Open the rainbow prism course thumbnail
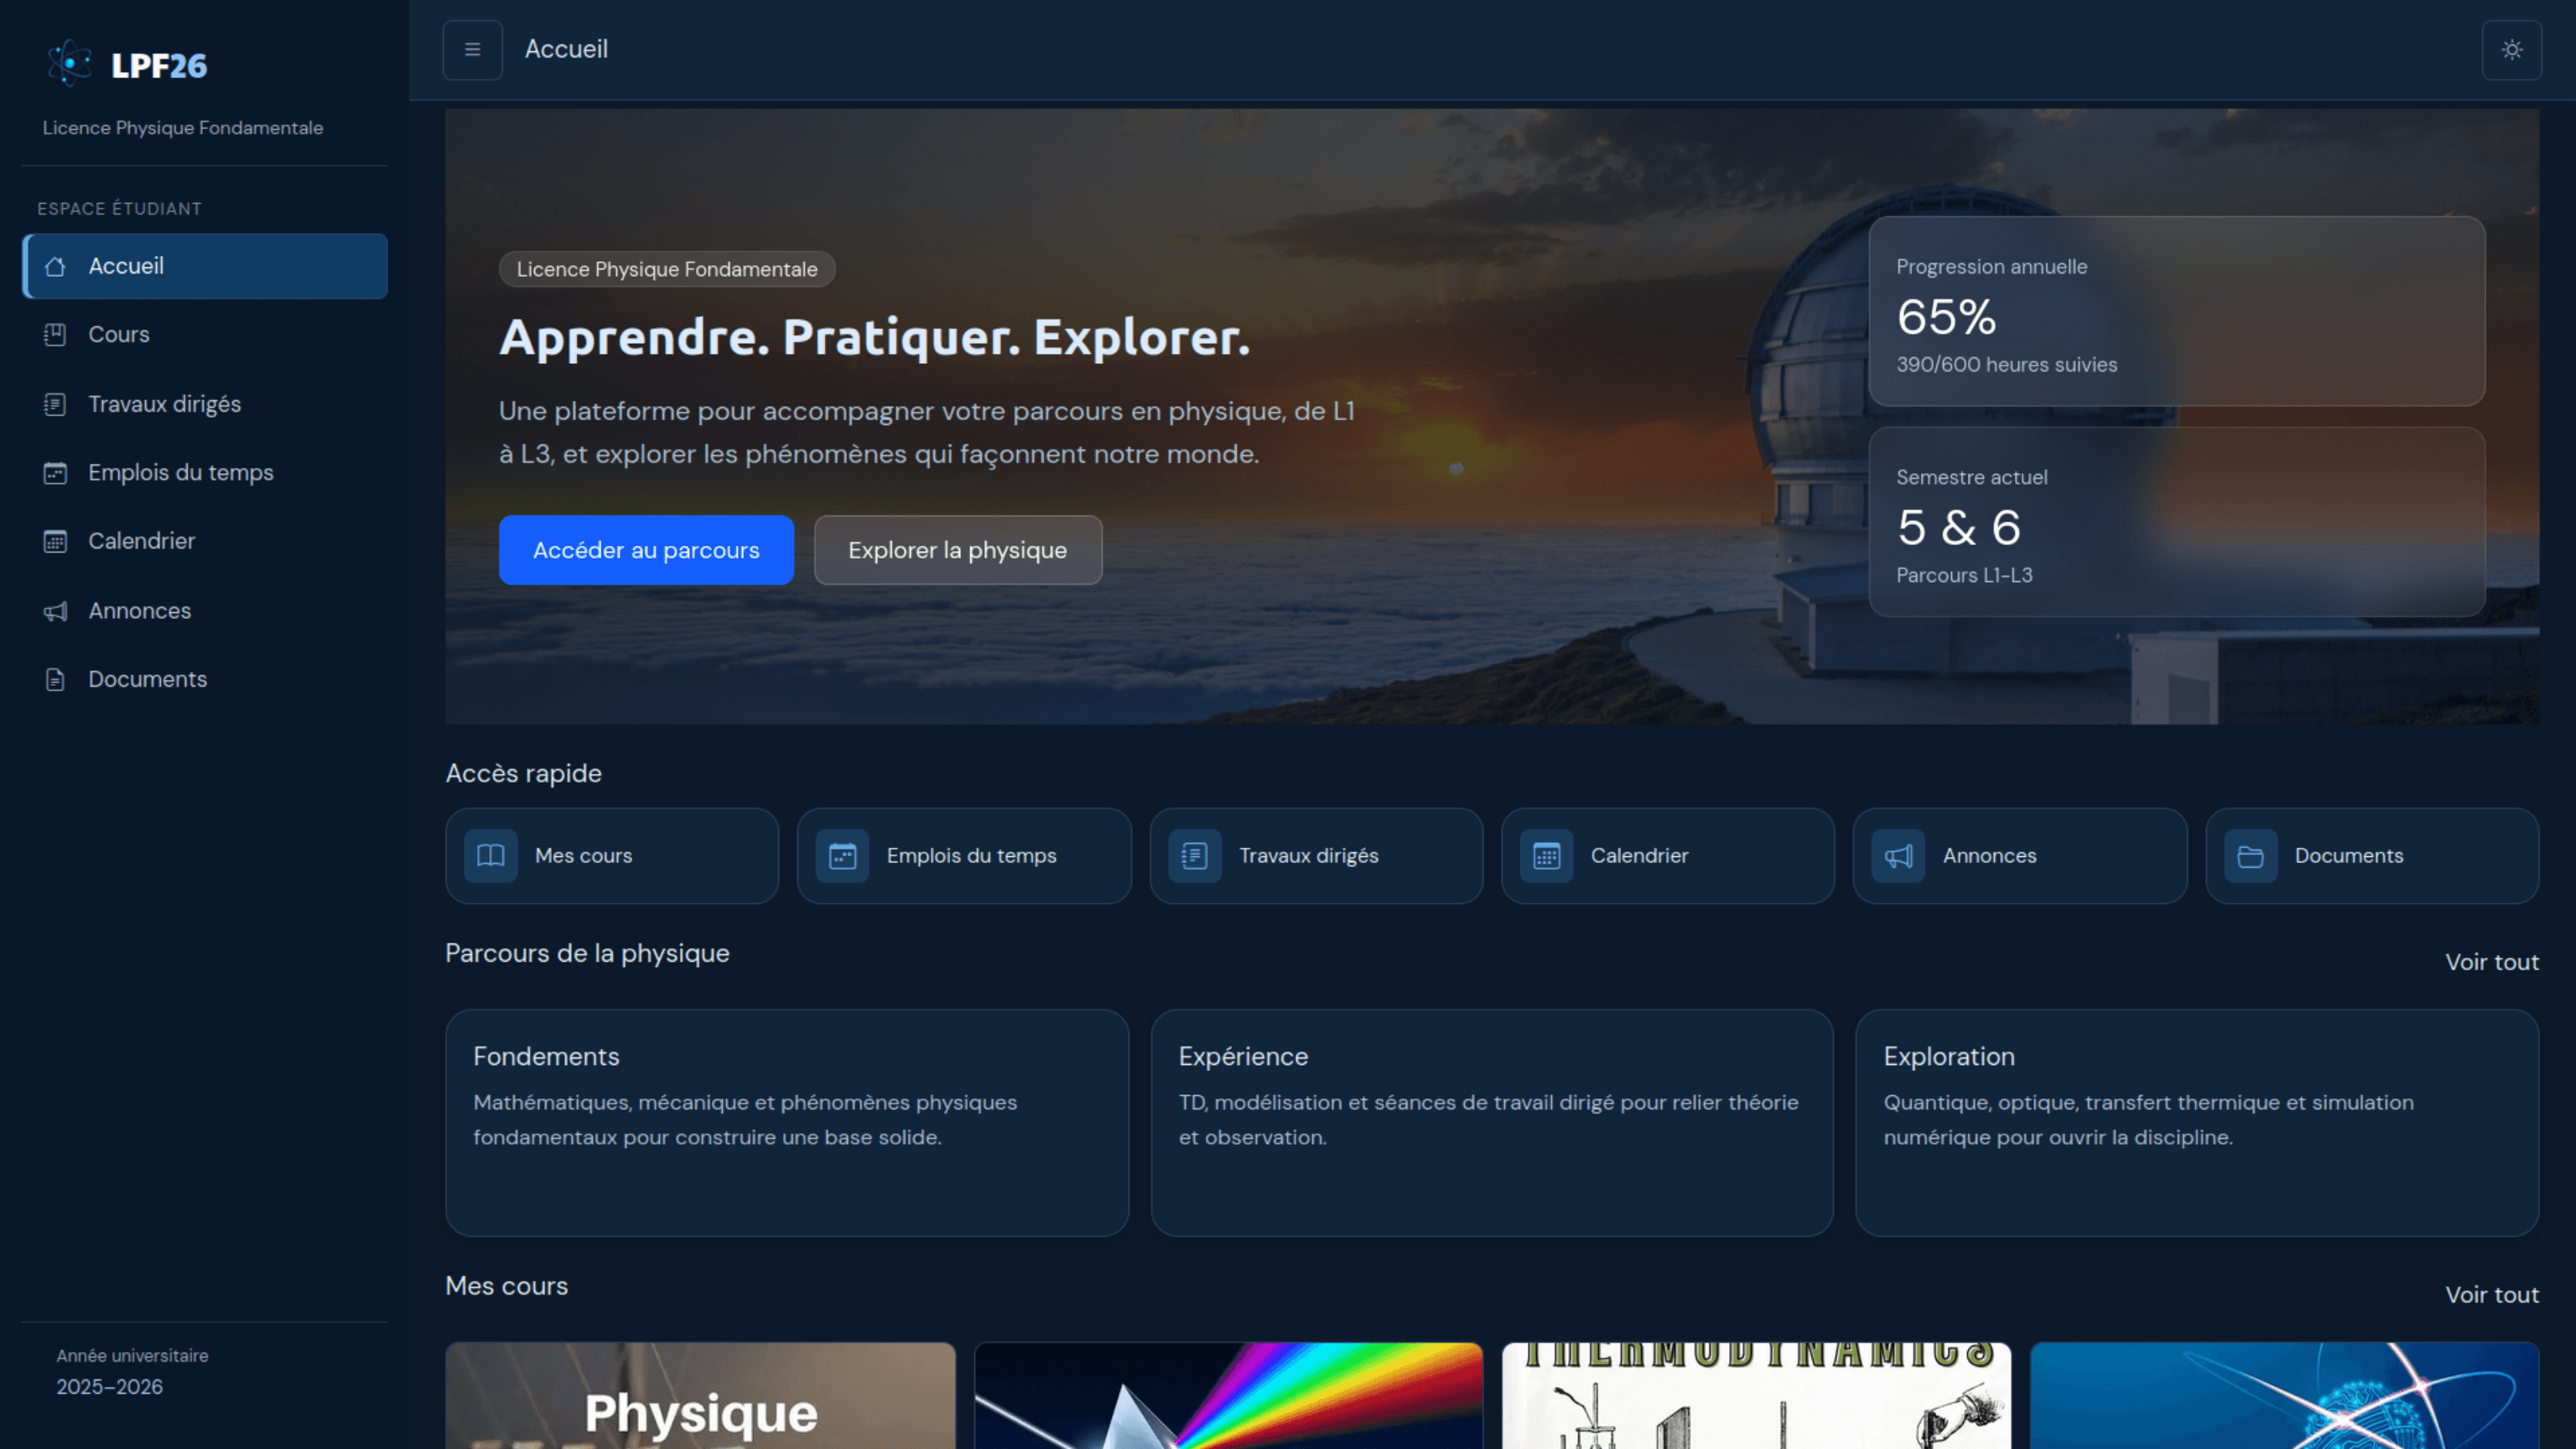 point(1228,1396)
